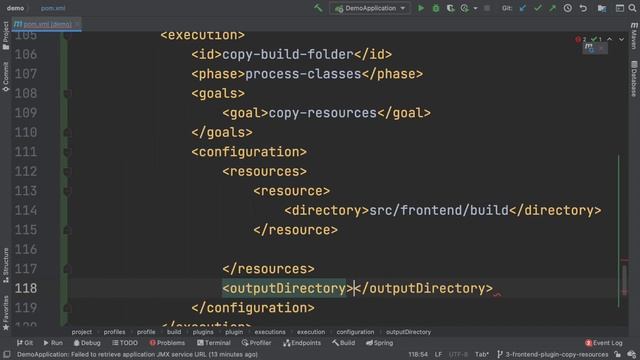The height and width of the screenshot is (360, 640).
Task: Click the JMX service URL status message
Action: point(137,354)
